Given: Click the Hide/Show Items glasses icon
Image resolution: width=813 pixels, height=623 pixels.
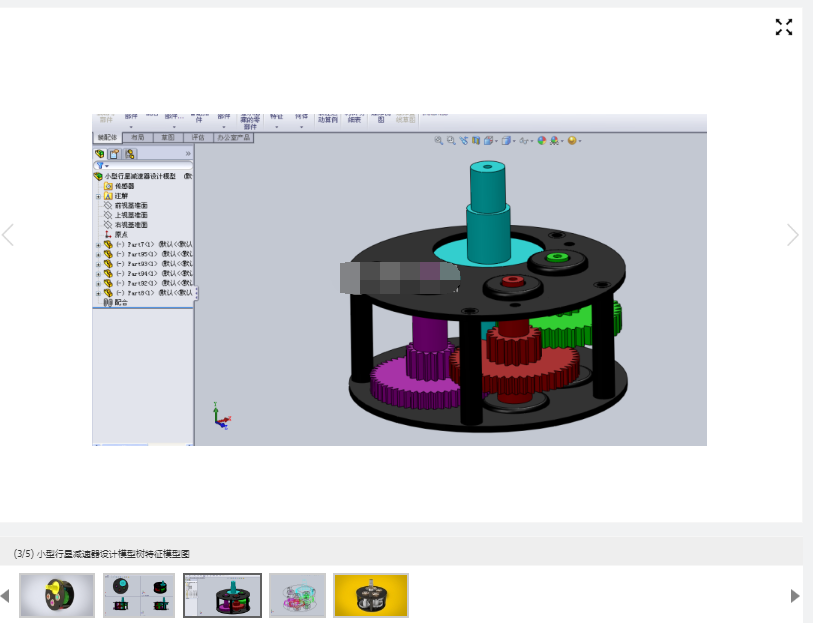Looking at the screenshot, I should pos(524,140).
